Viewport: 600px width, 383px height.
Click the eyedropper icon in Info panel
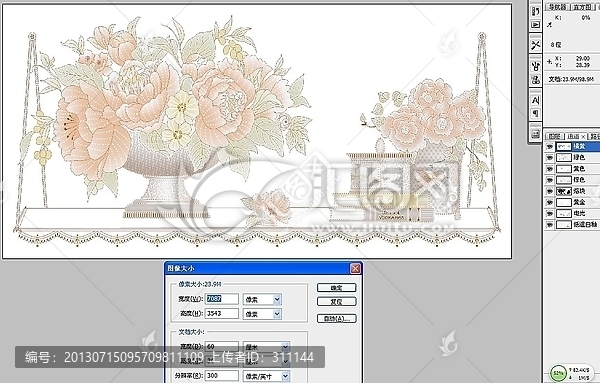pos(549,25)
